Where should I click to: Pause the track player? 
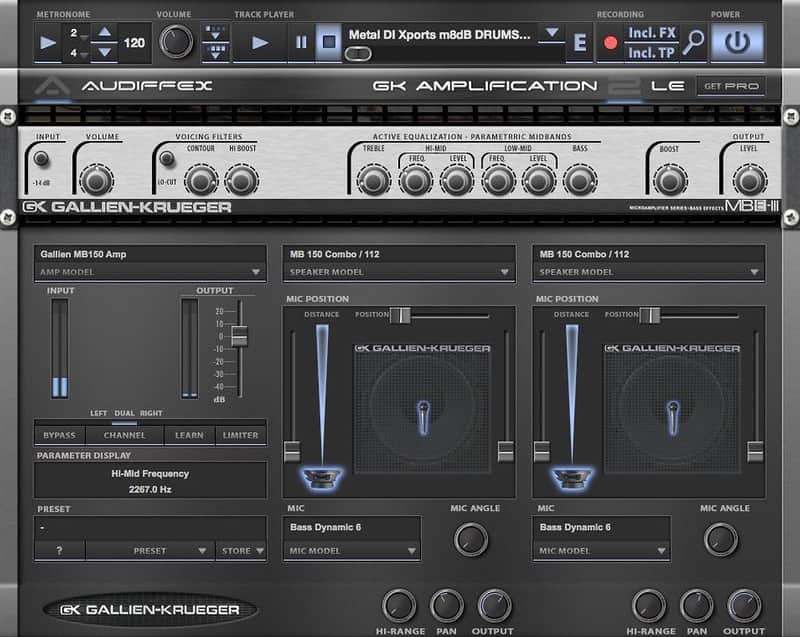point(301,42)
